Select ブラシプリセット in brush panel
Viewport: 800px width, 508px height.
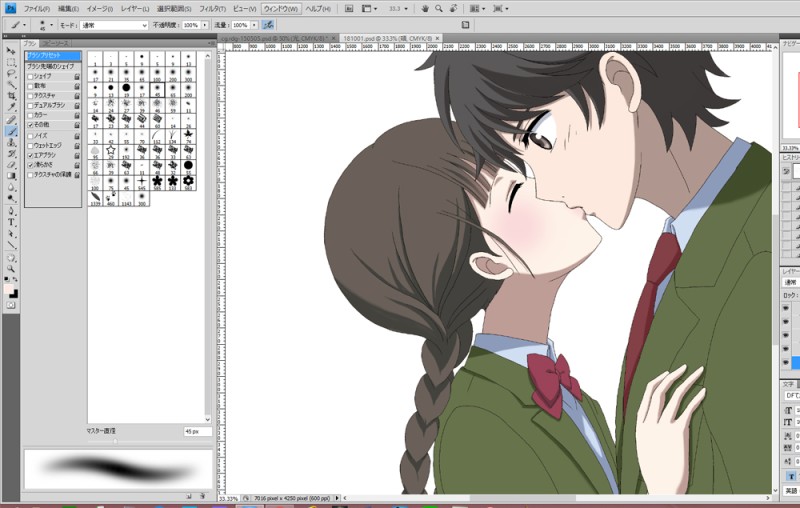tap(53, 56)
